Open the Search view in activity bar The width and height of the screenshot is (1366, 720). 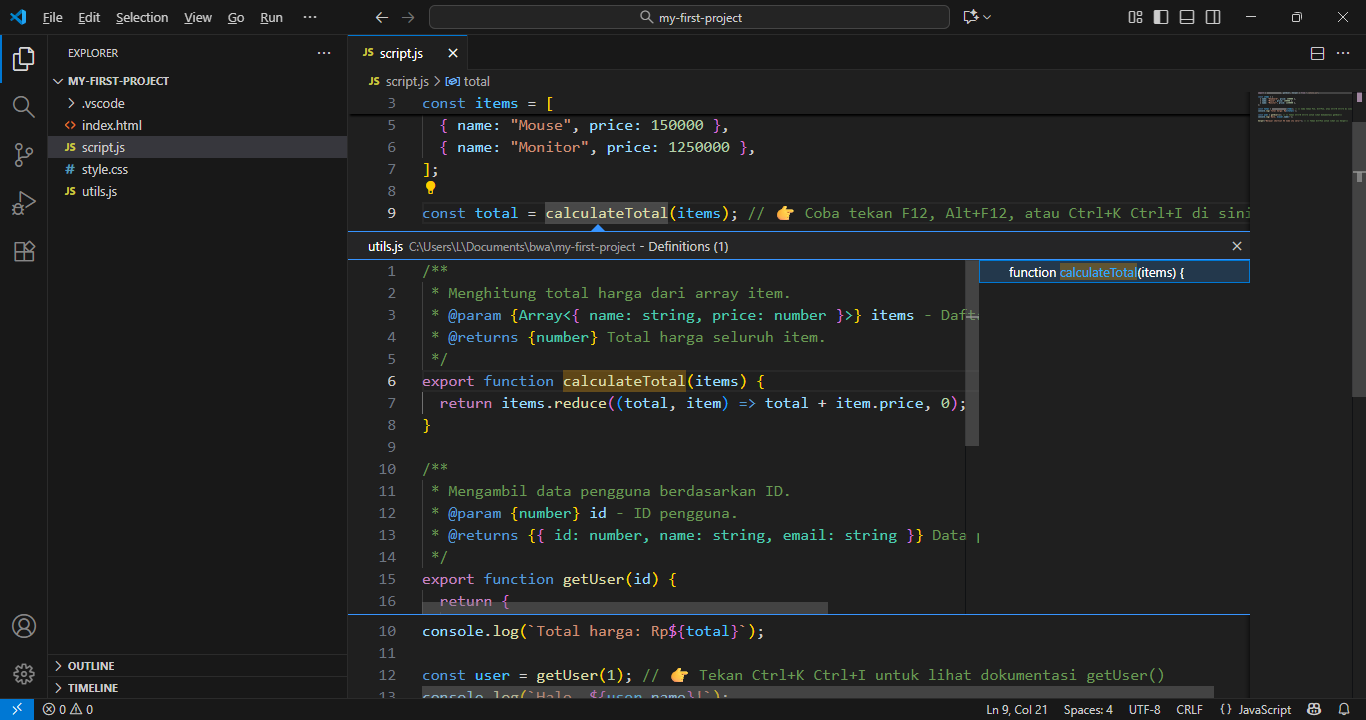click(x=24, y=107)
